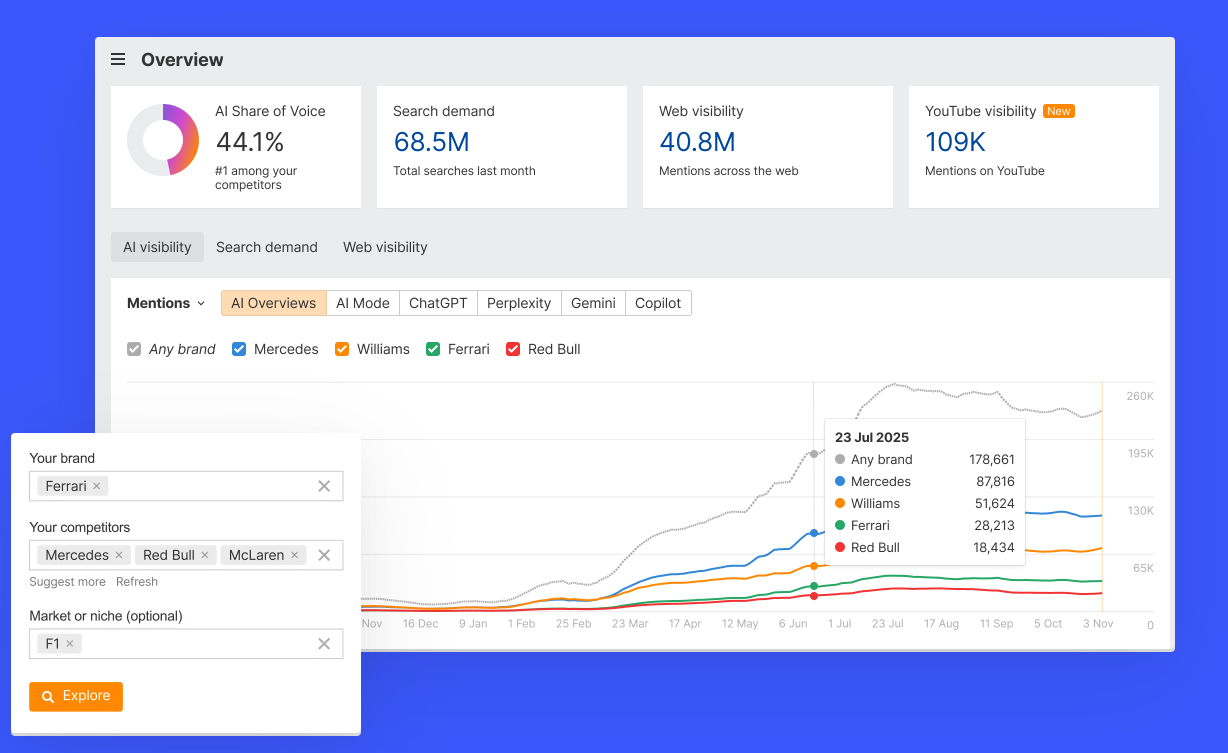Screen dimensions: 1228x753
Task: Open the Gemini tab
Action: point(592,303)
